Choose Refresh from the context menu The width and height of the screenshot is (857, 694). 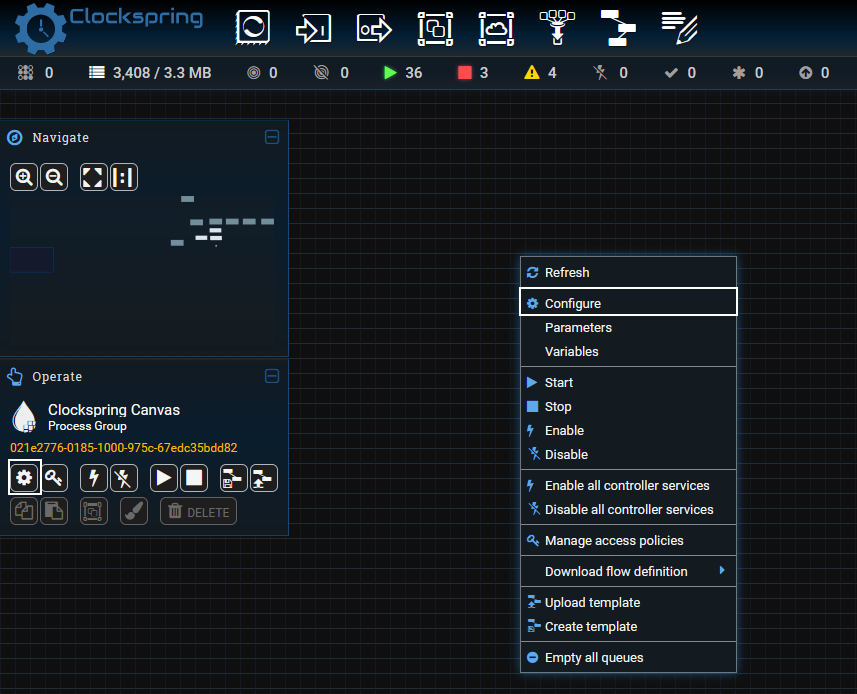coord(628,272)
